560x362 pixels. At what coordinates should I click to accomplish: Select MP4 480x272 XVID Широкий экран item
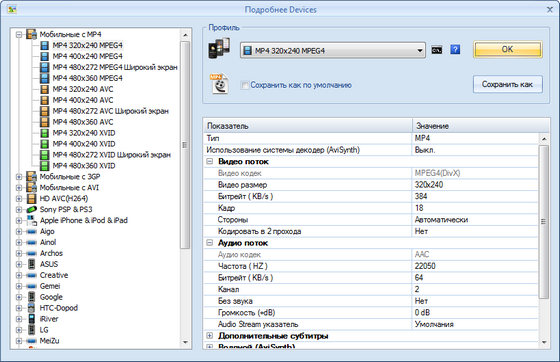tap(111, 155)
